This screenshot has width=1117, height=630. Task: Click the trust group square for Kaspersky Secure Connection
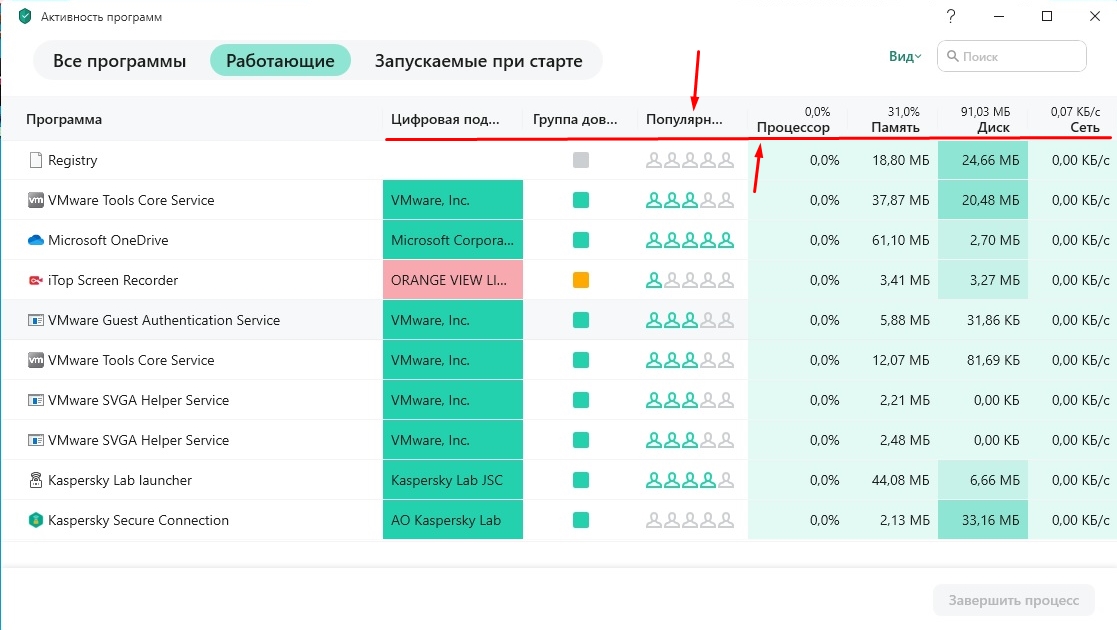click(x=581, y=520)
